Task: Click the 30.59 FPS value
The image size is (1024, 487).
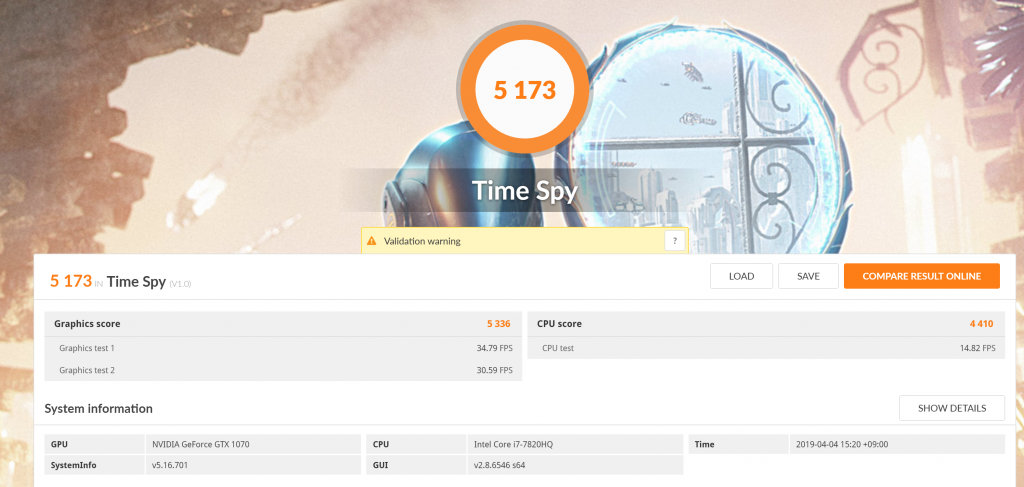Action: [x=494, y=370]
